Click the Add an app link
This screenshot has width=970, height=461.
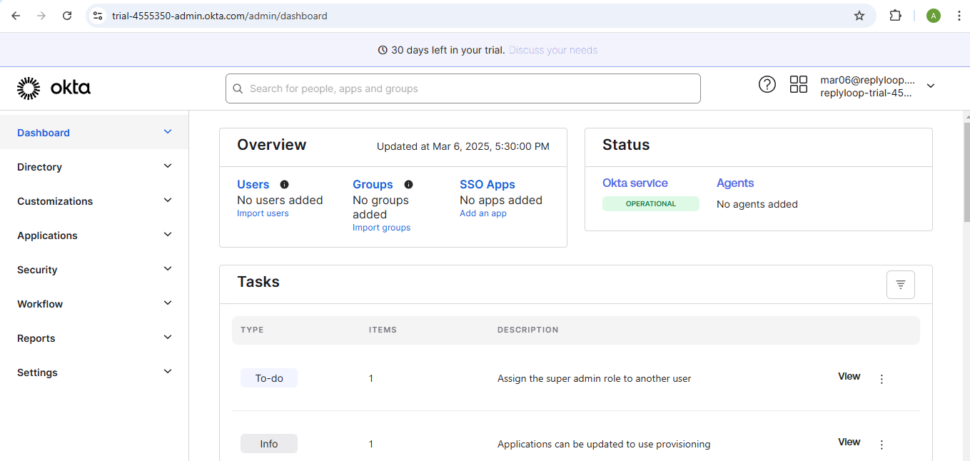(x=483, y=213)
